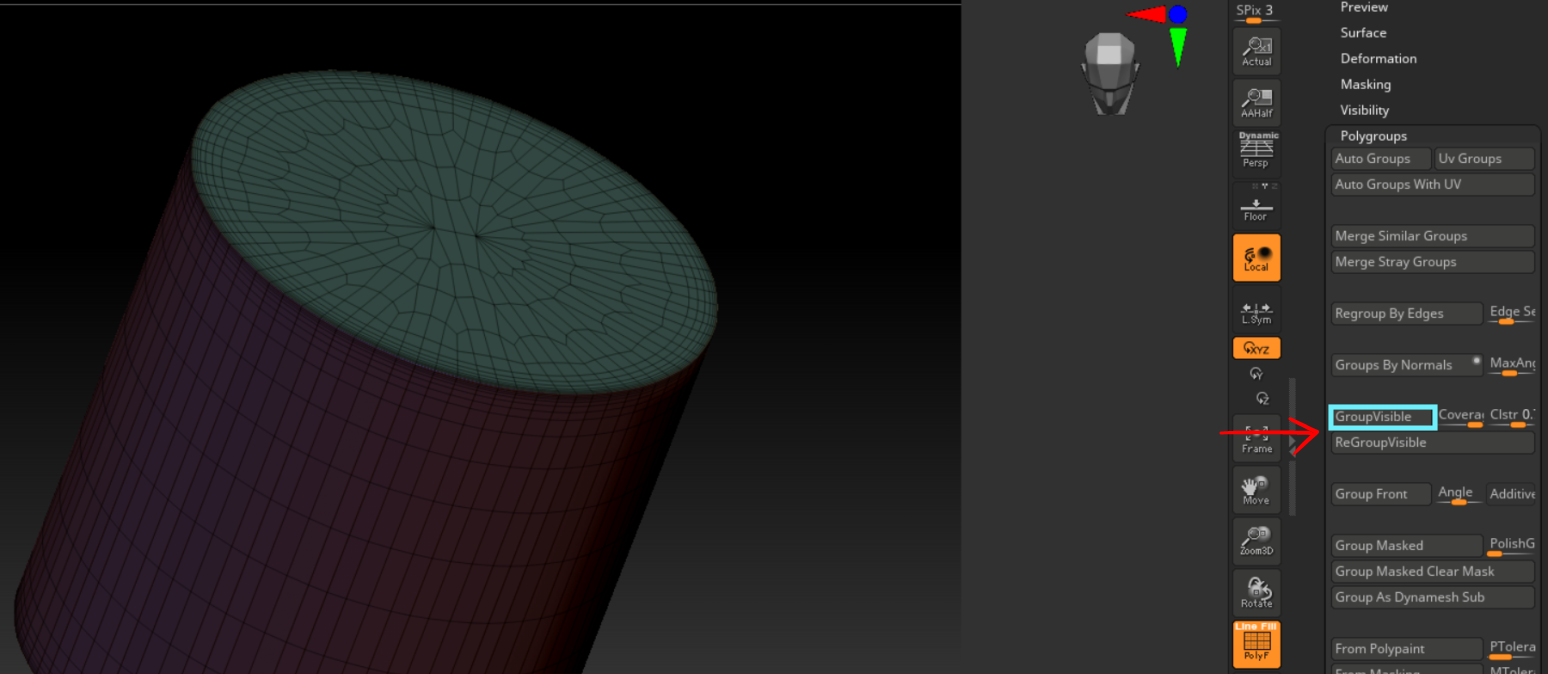Click the Group Masked button

[1407, 546]
